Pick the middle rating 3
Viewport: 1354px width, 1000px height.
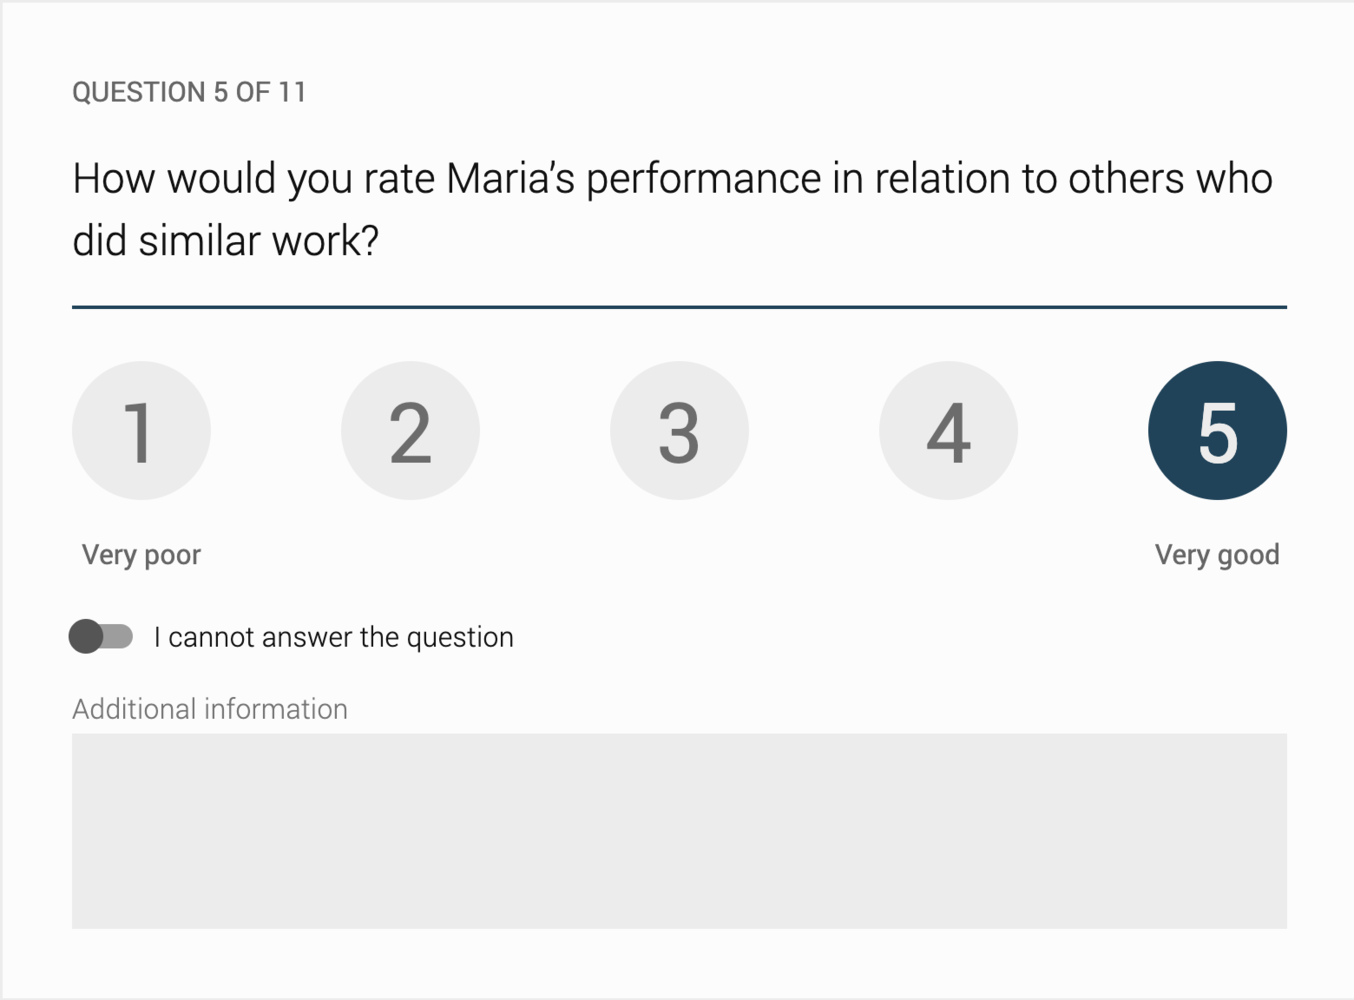(x=679, y=431)
